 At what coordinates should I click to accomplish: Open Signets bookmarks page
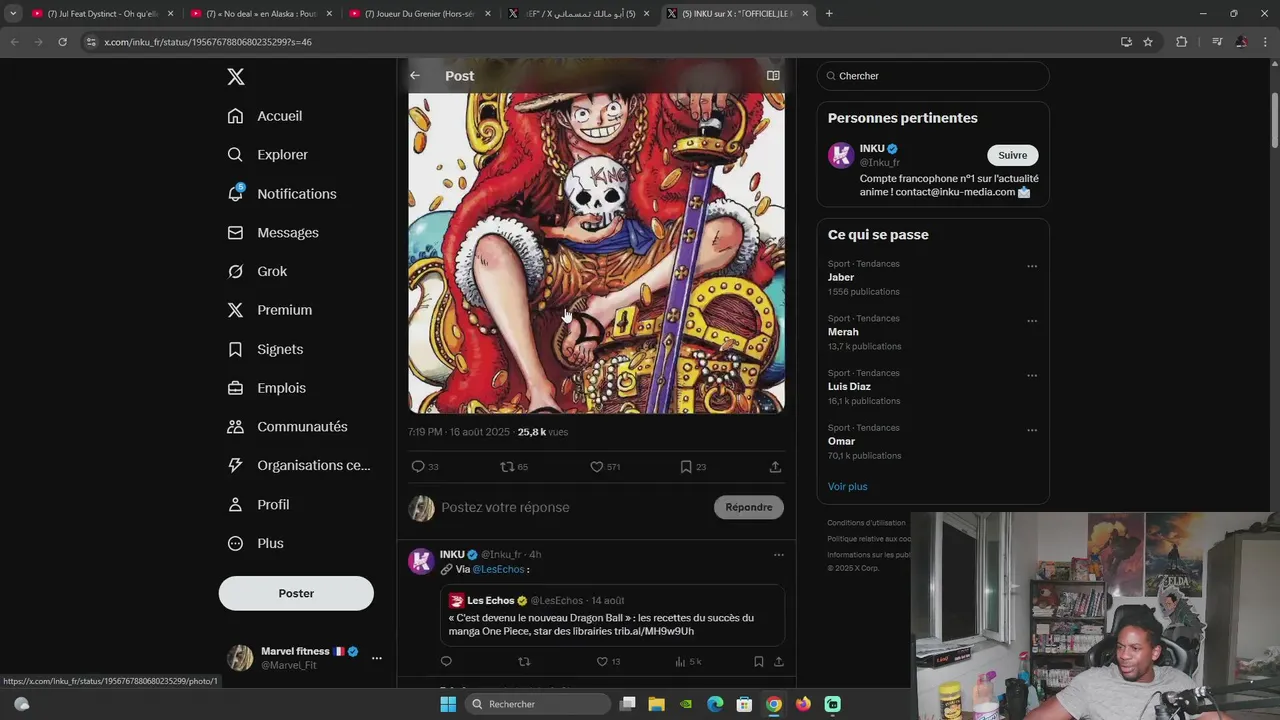click(x=265, y=349)
